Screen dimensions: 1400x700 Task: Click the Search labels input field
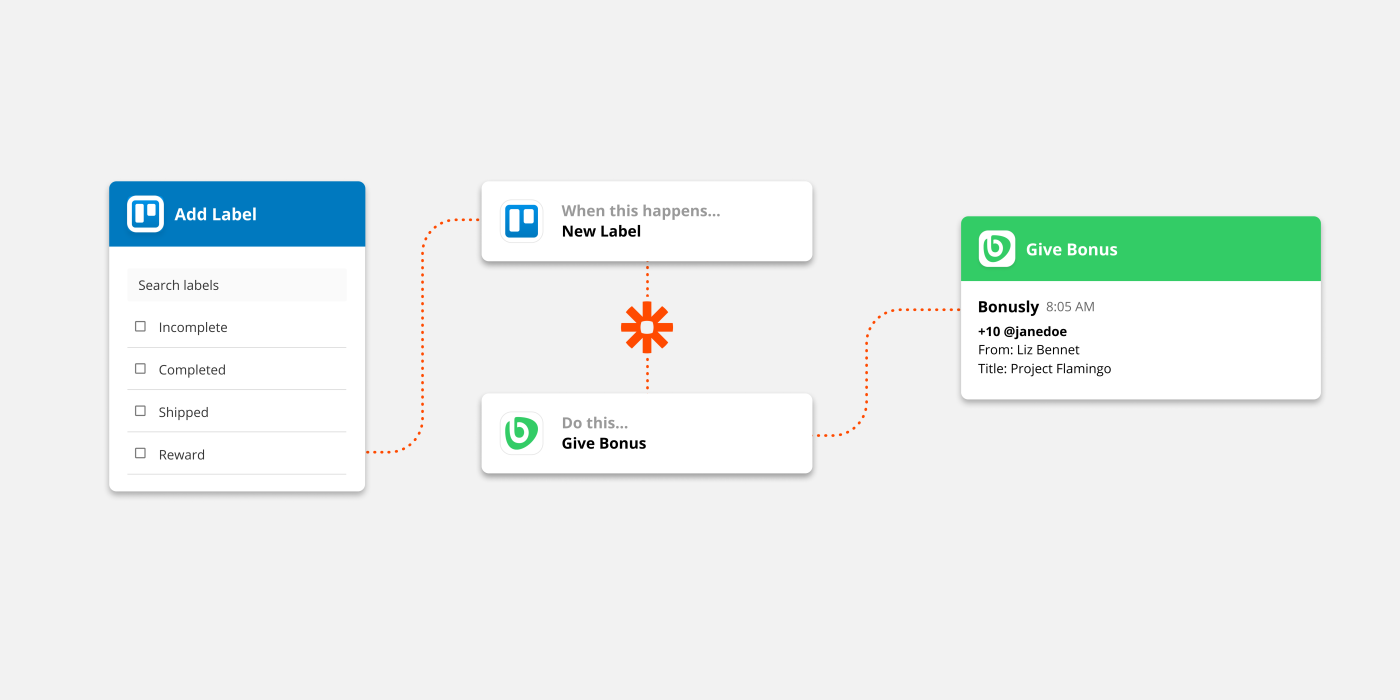click(237, 285)
